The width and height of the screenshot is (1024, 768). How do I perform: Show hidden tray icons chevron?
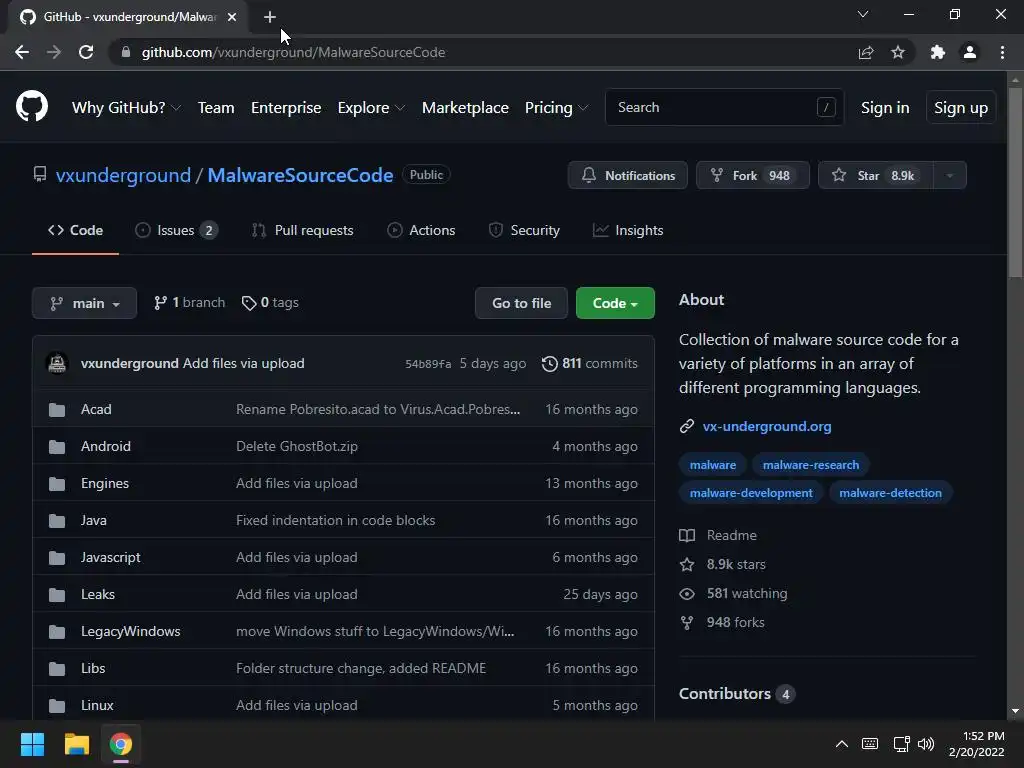pyautogui.click(x=842, y=744)
